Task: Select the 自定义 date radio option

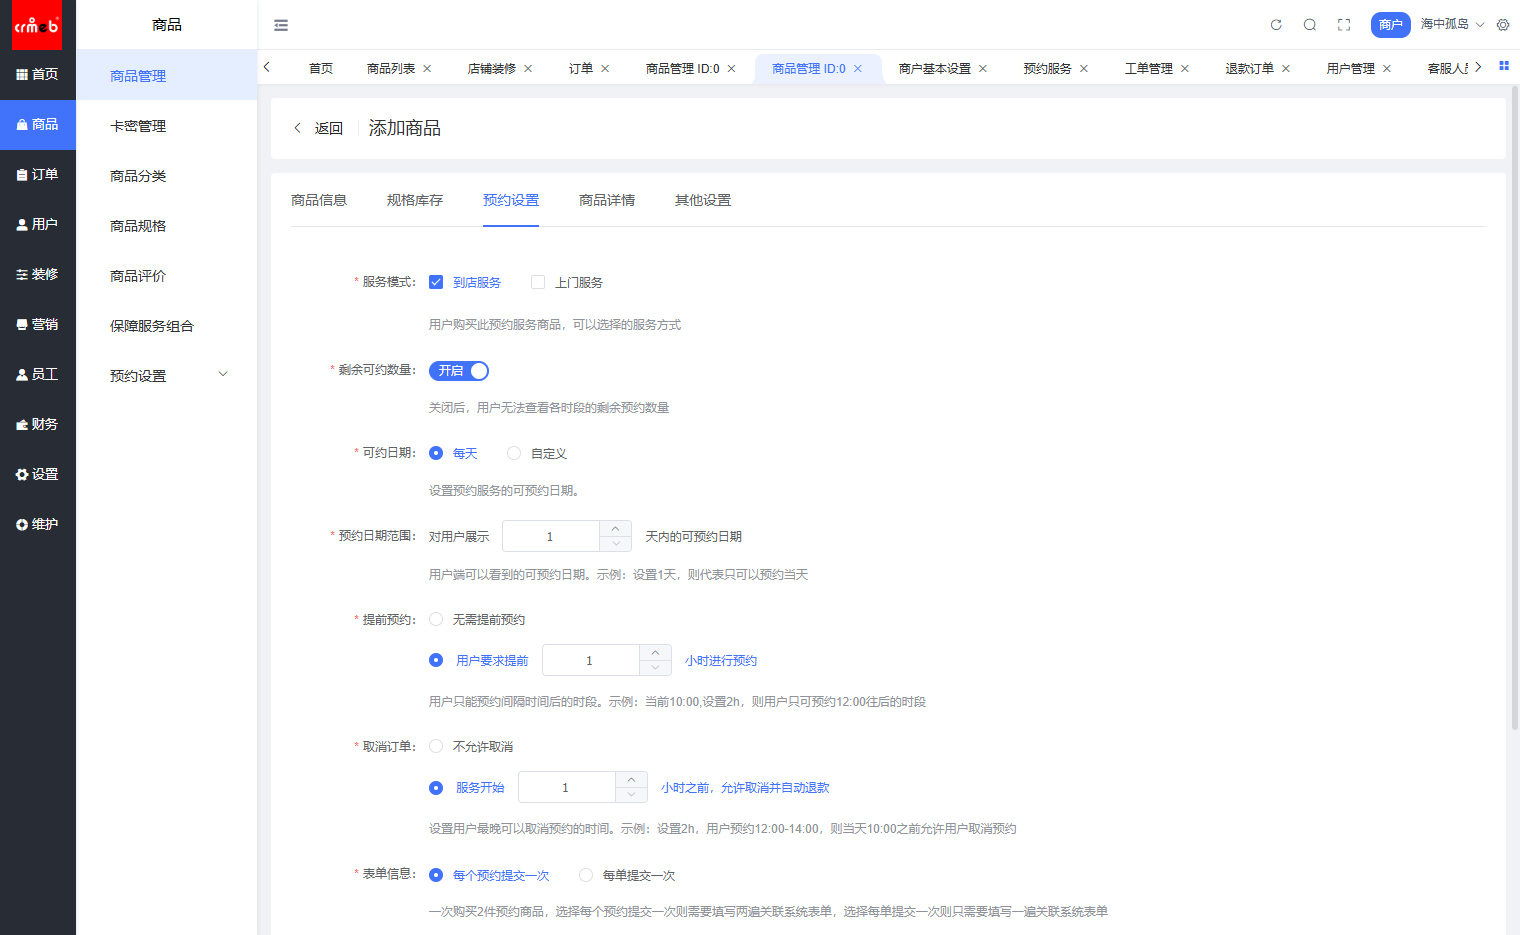Action: coord(514,453)
